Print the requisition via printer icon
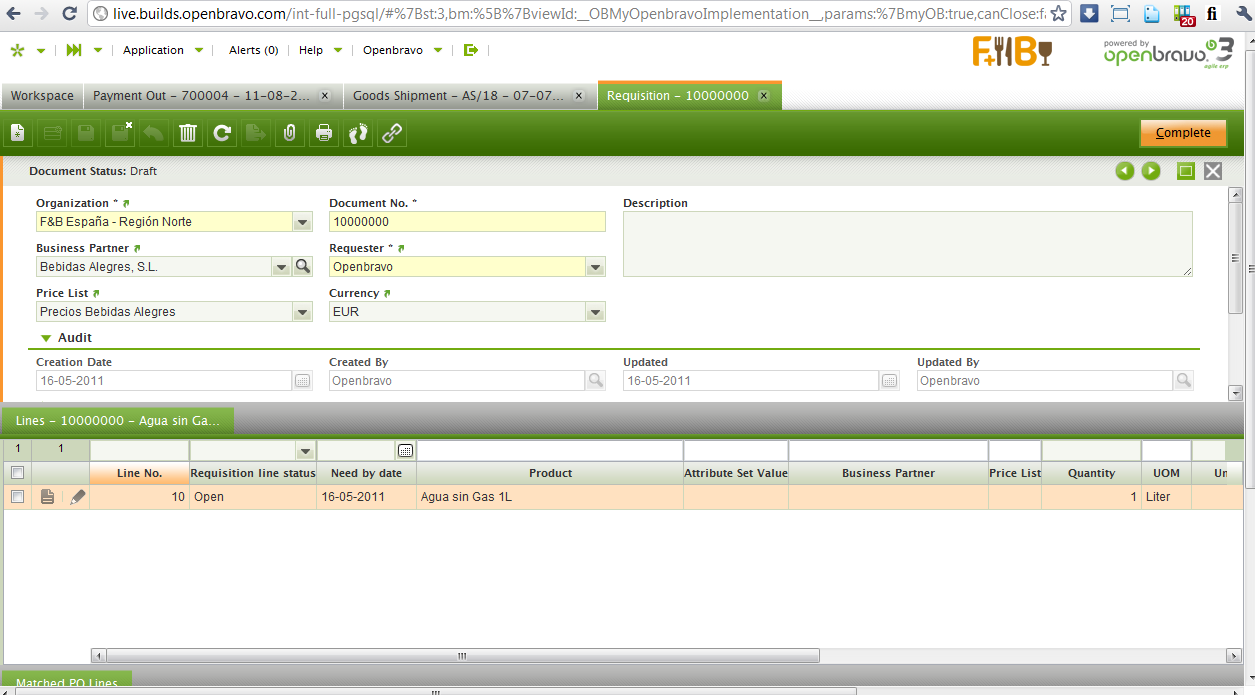Screen dimensions: 1255x695 [x=323, y=133]
